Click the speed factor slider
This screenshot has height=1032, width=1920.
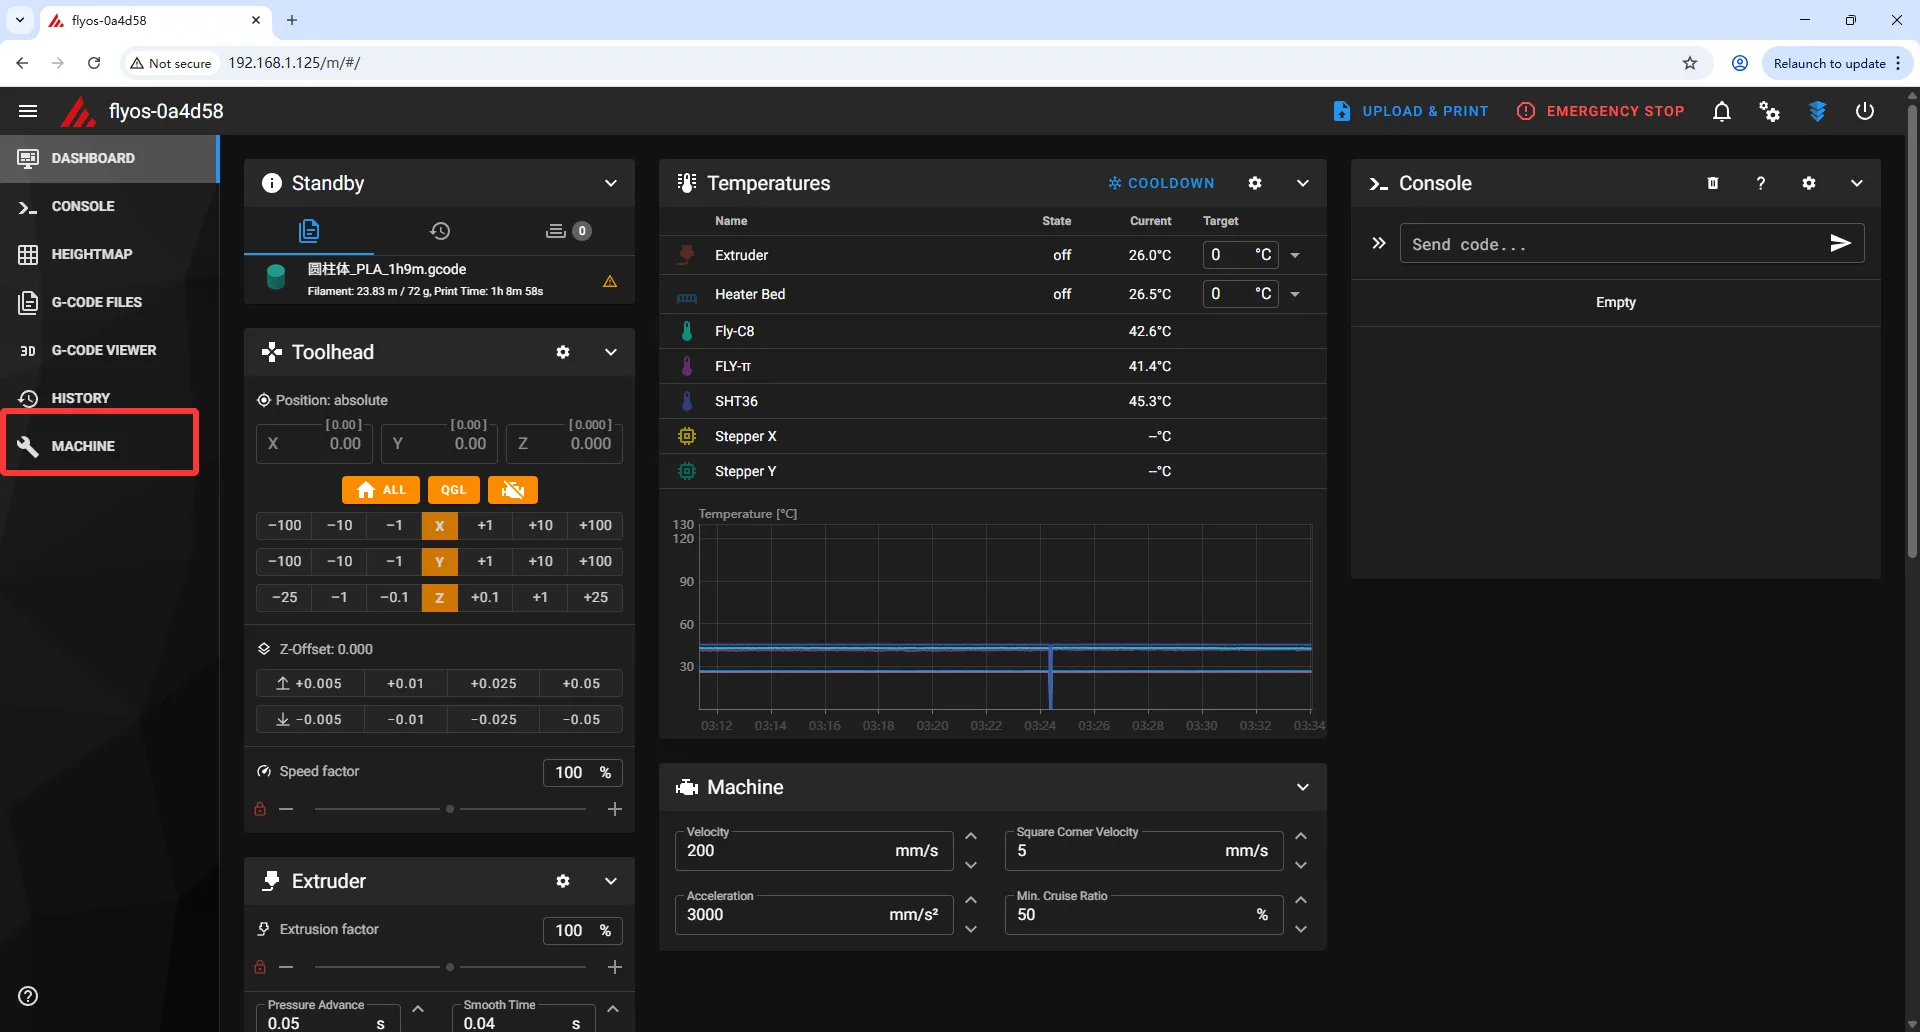pos(450,809)
